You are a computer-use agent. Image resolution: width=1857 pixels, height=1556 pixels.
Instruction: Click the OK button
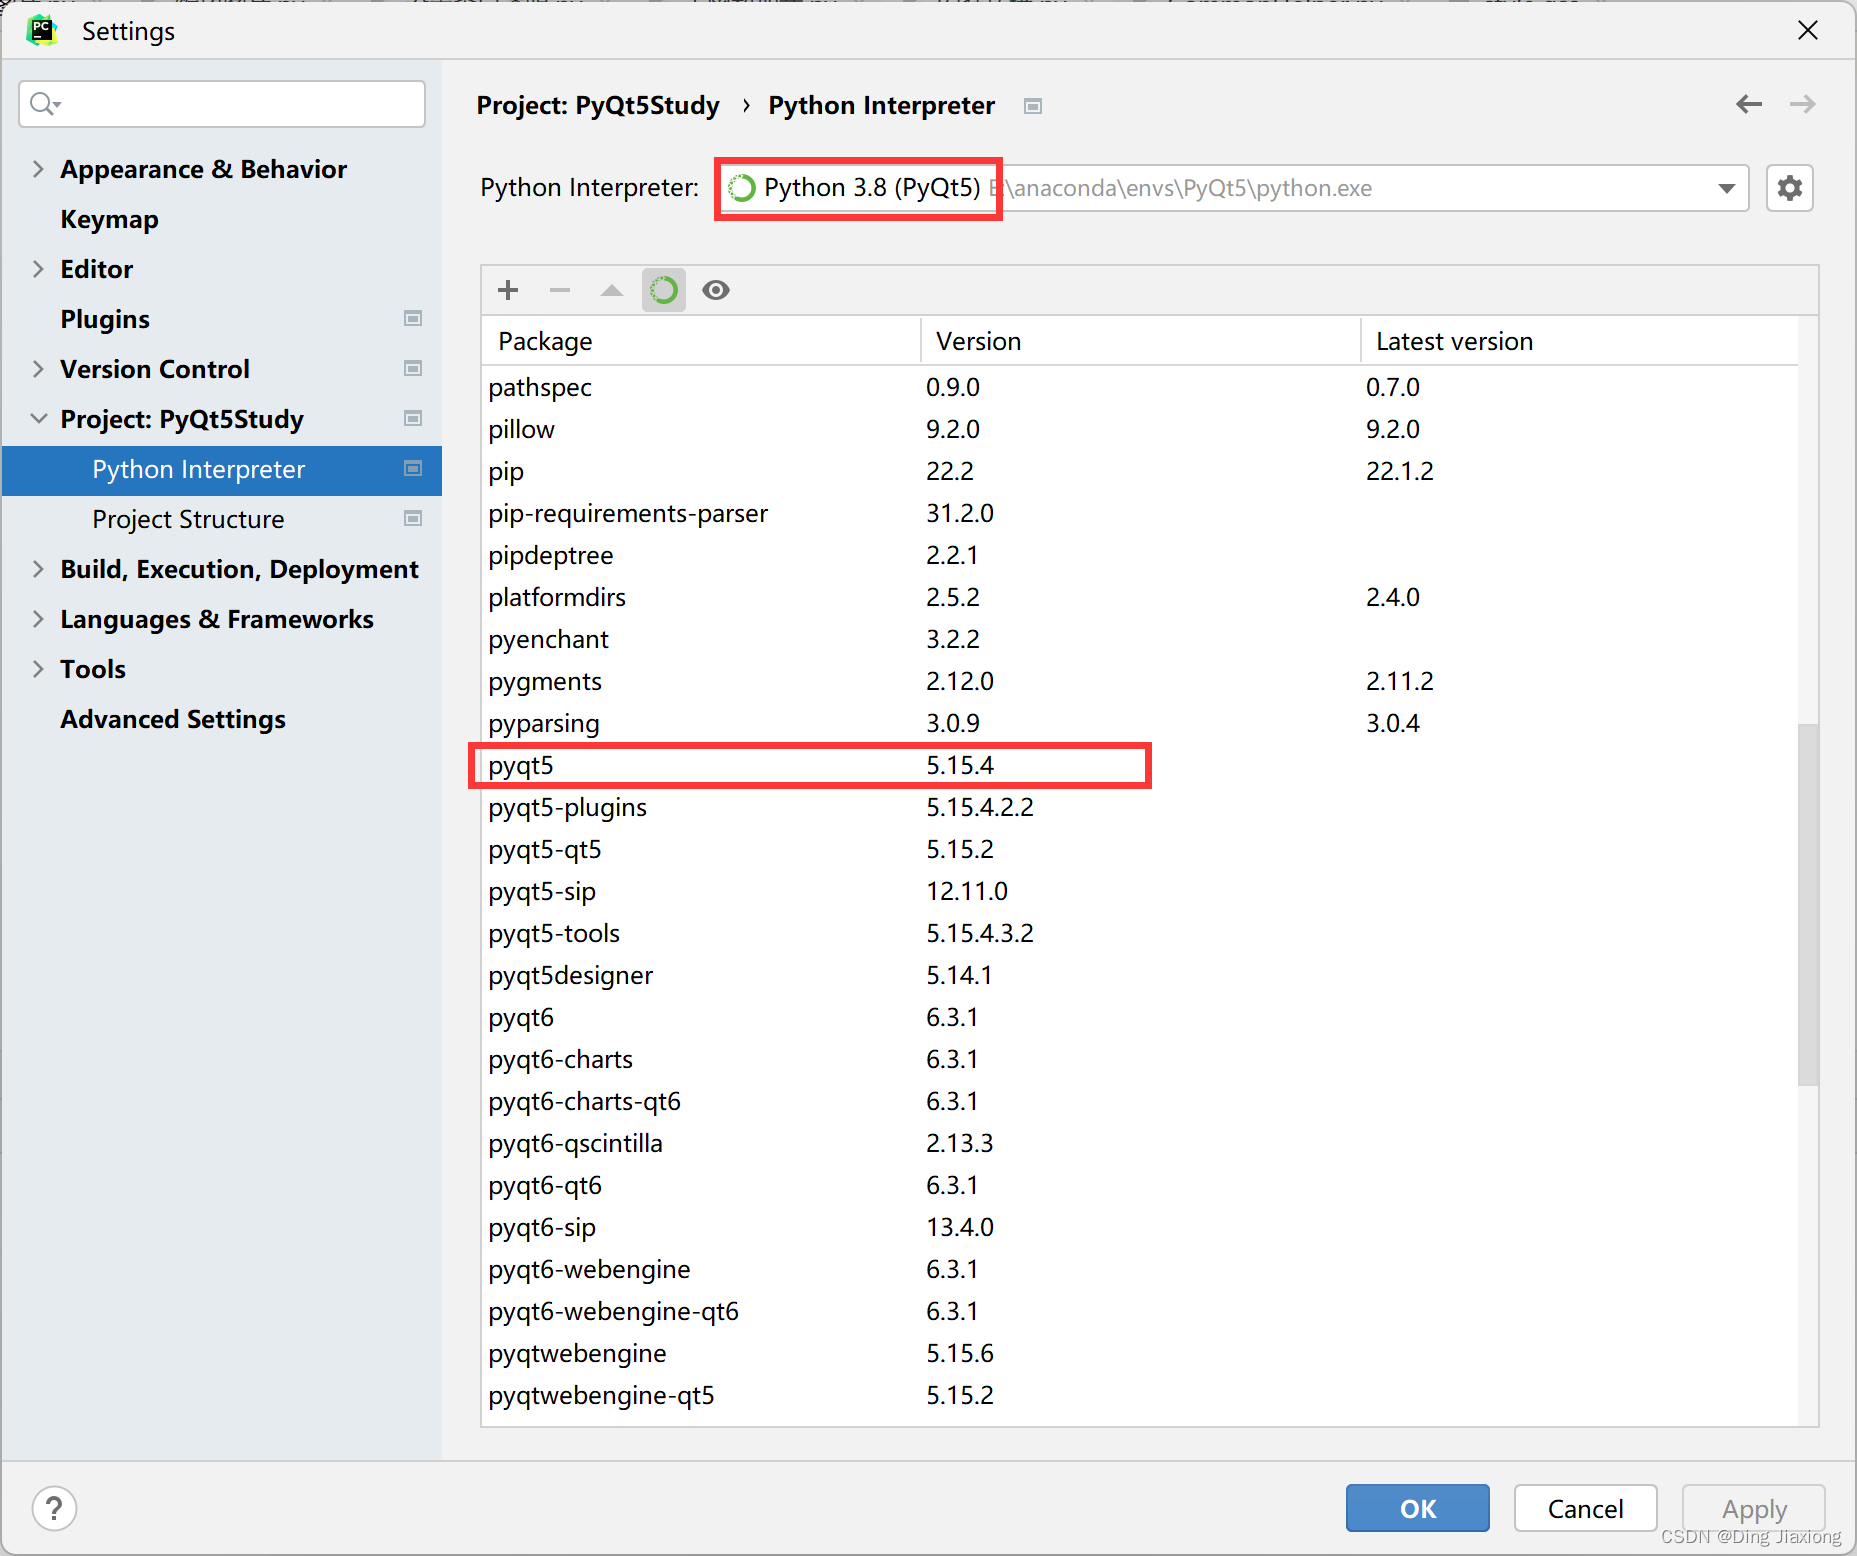pyautogui.click(x=1417, y=1508)
